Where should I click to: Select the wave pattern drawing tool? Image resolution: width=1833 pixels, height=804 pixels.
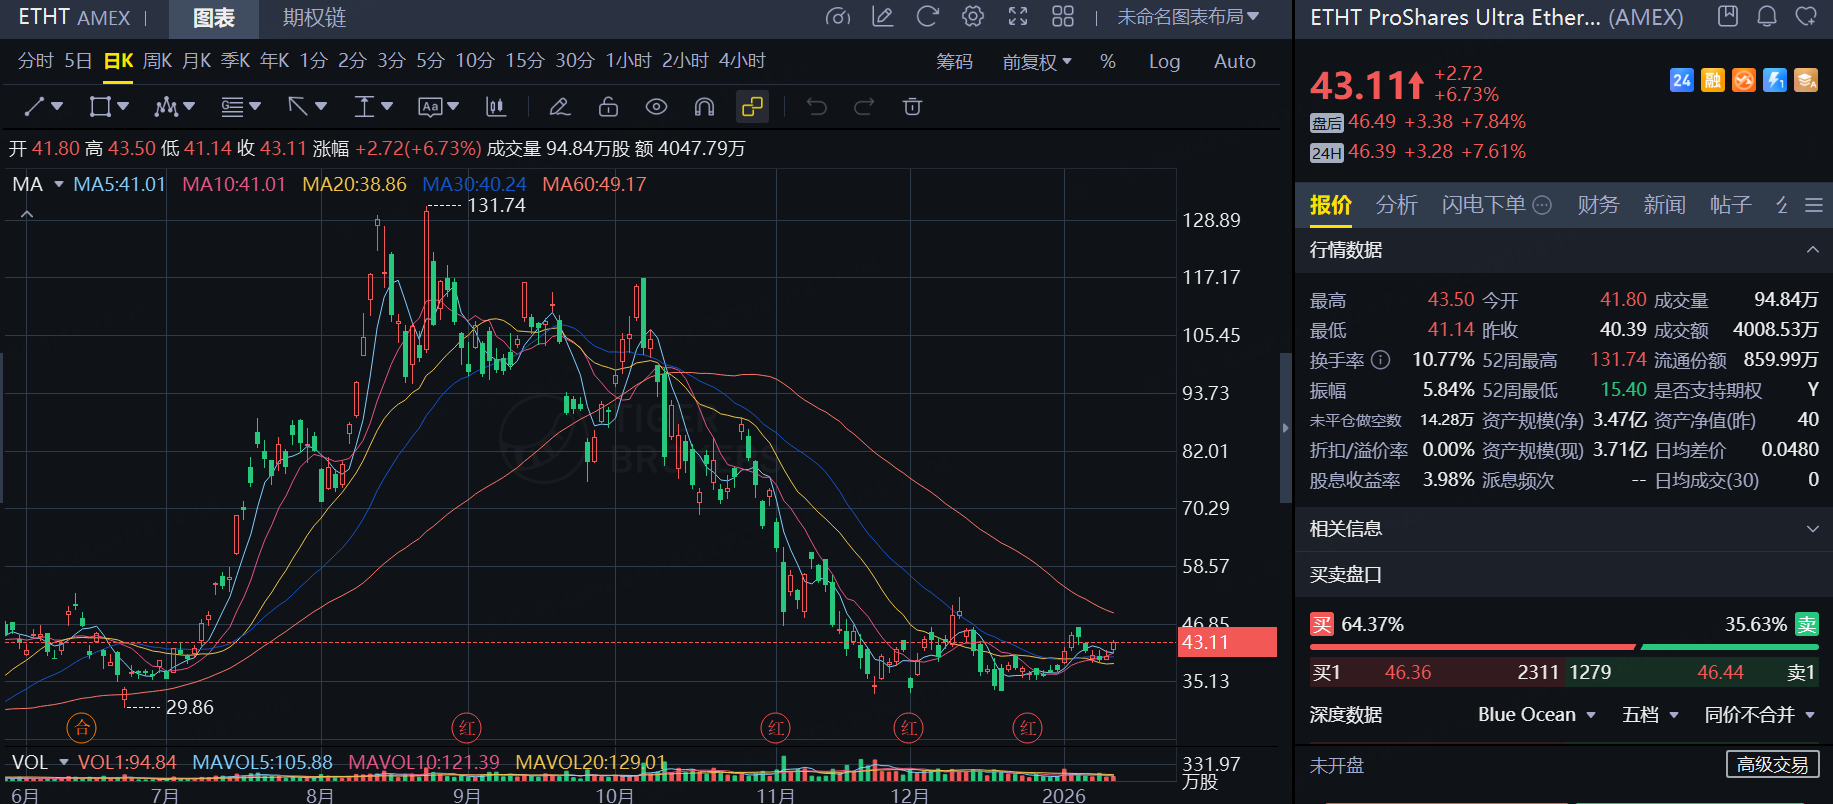[x=166, y=107]
